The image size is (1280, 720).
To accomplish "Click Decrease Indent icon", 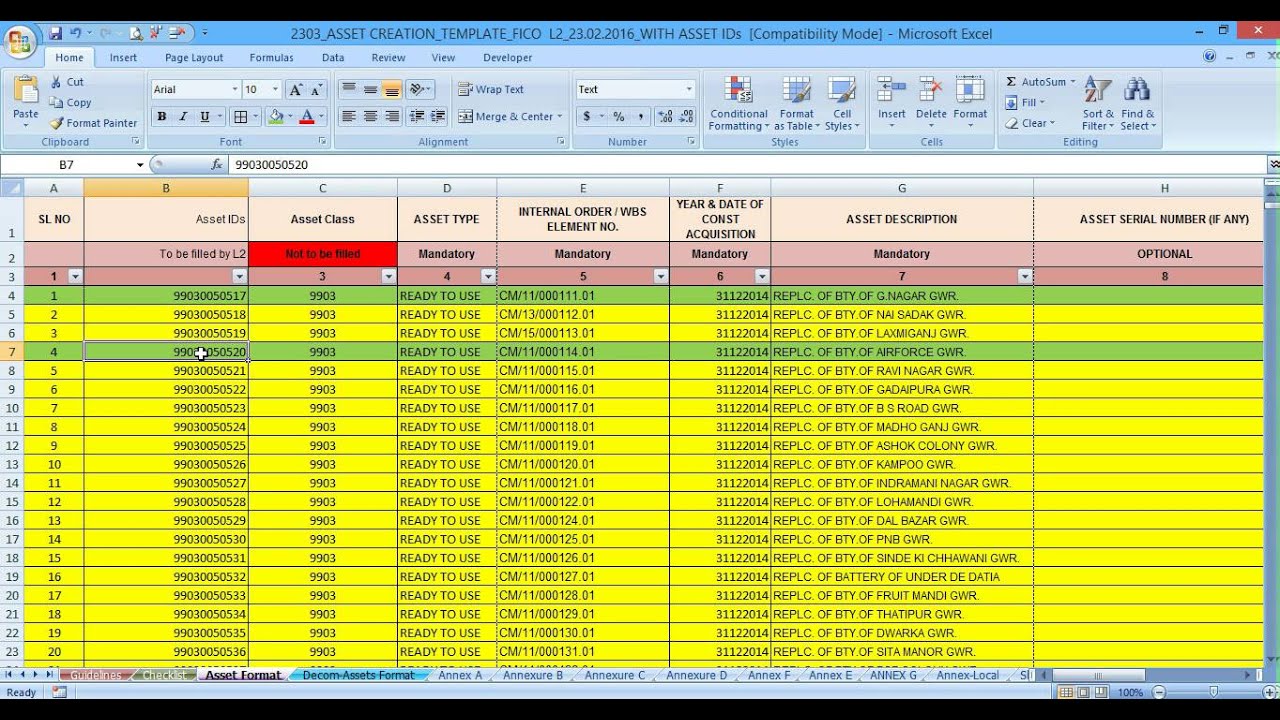I will tap(417, 117).
